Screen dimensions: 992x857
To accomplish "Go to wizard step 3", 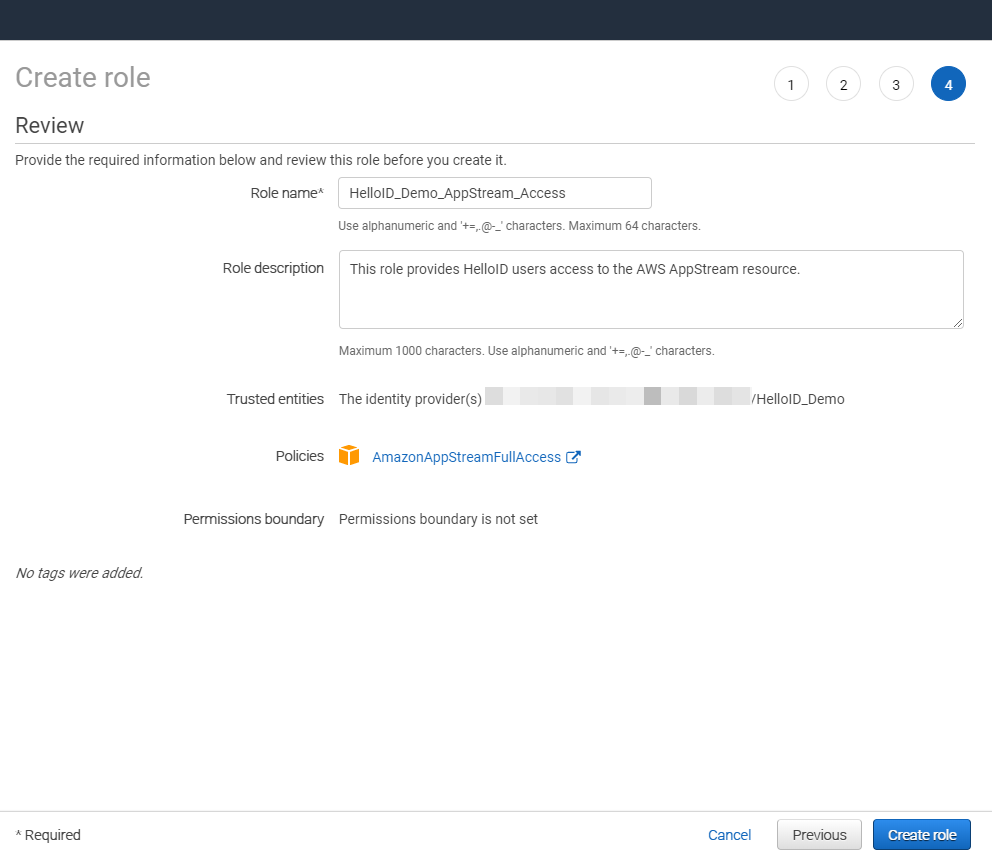I will [896, 84].
